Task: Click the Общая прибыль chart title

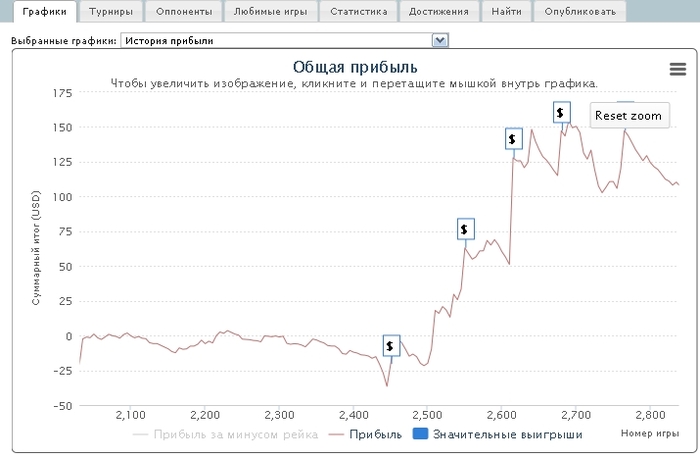Action: [355, 67]
